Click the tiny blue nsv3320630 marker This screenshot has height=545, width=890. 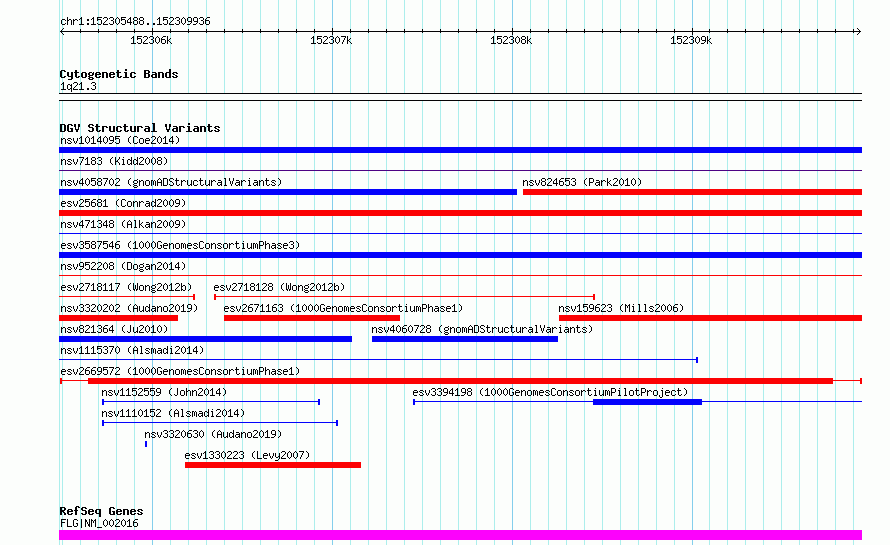coord(146,444)
